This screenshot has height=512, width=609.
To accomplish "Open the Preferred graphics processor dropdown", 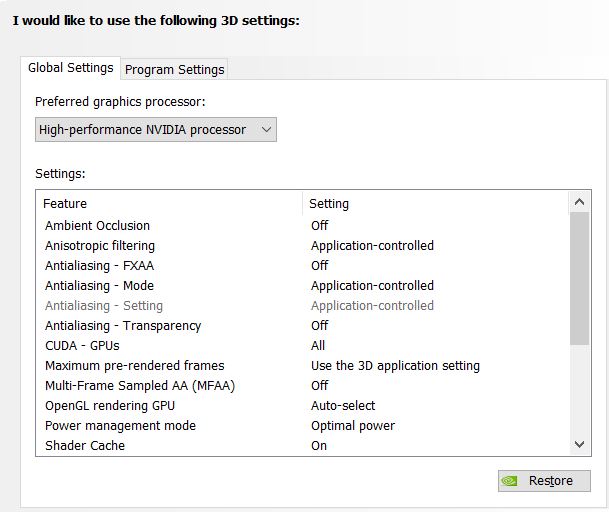I will pyautogui.click(x=155, y=130).
